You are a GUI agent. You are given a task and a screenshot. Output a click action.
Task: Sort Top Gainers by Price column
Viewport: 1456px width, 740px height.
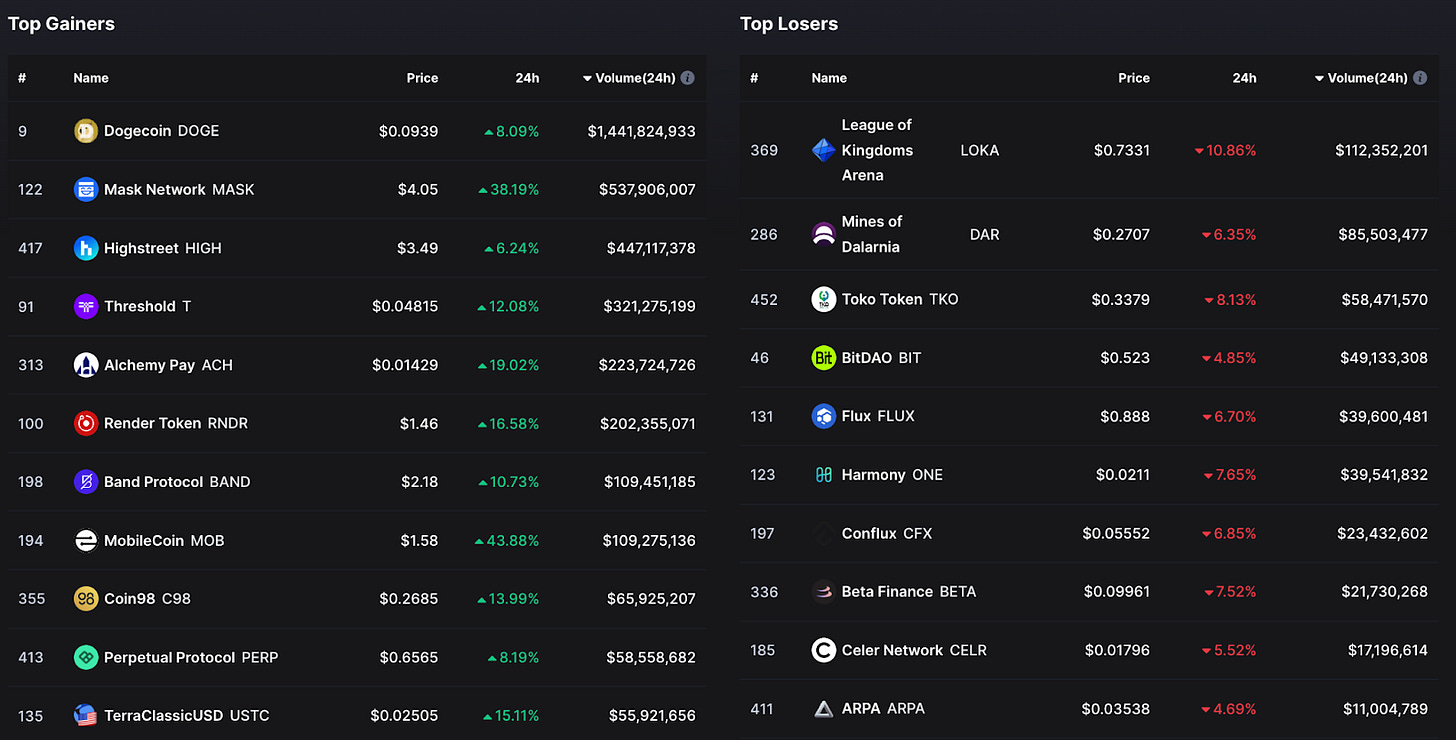click(422, 78)
